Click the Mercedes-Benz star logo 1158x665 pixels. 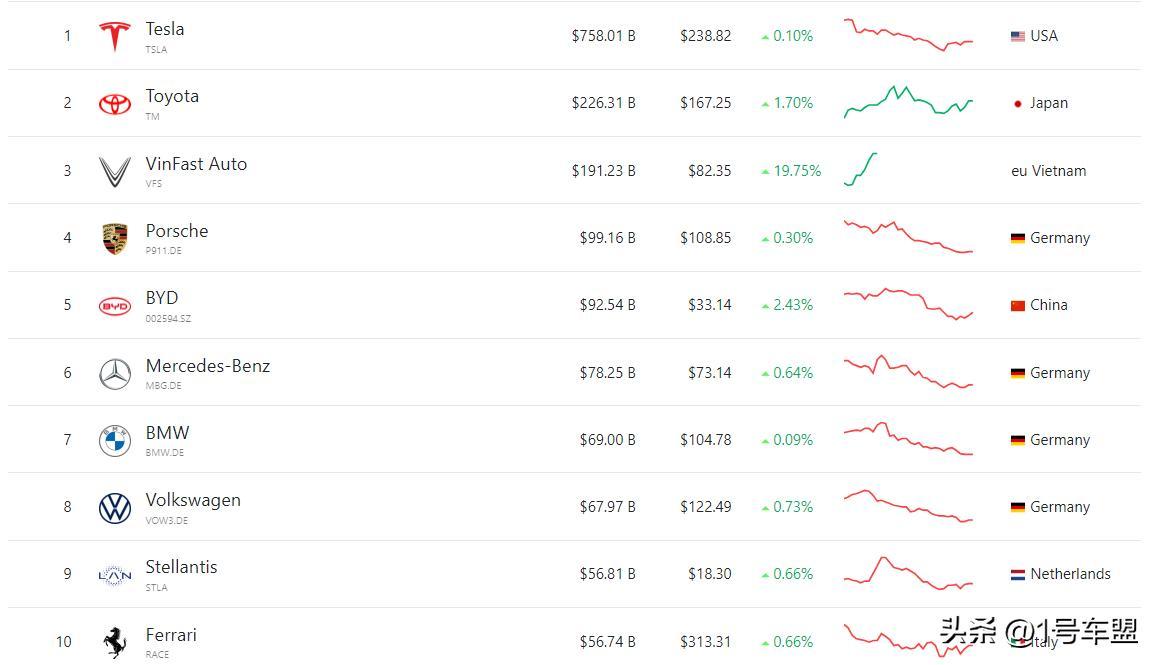114,374
